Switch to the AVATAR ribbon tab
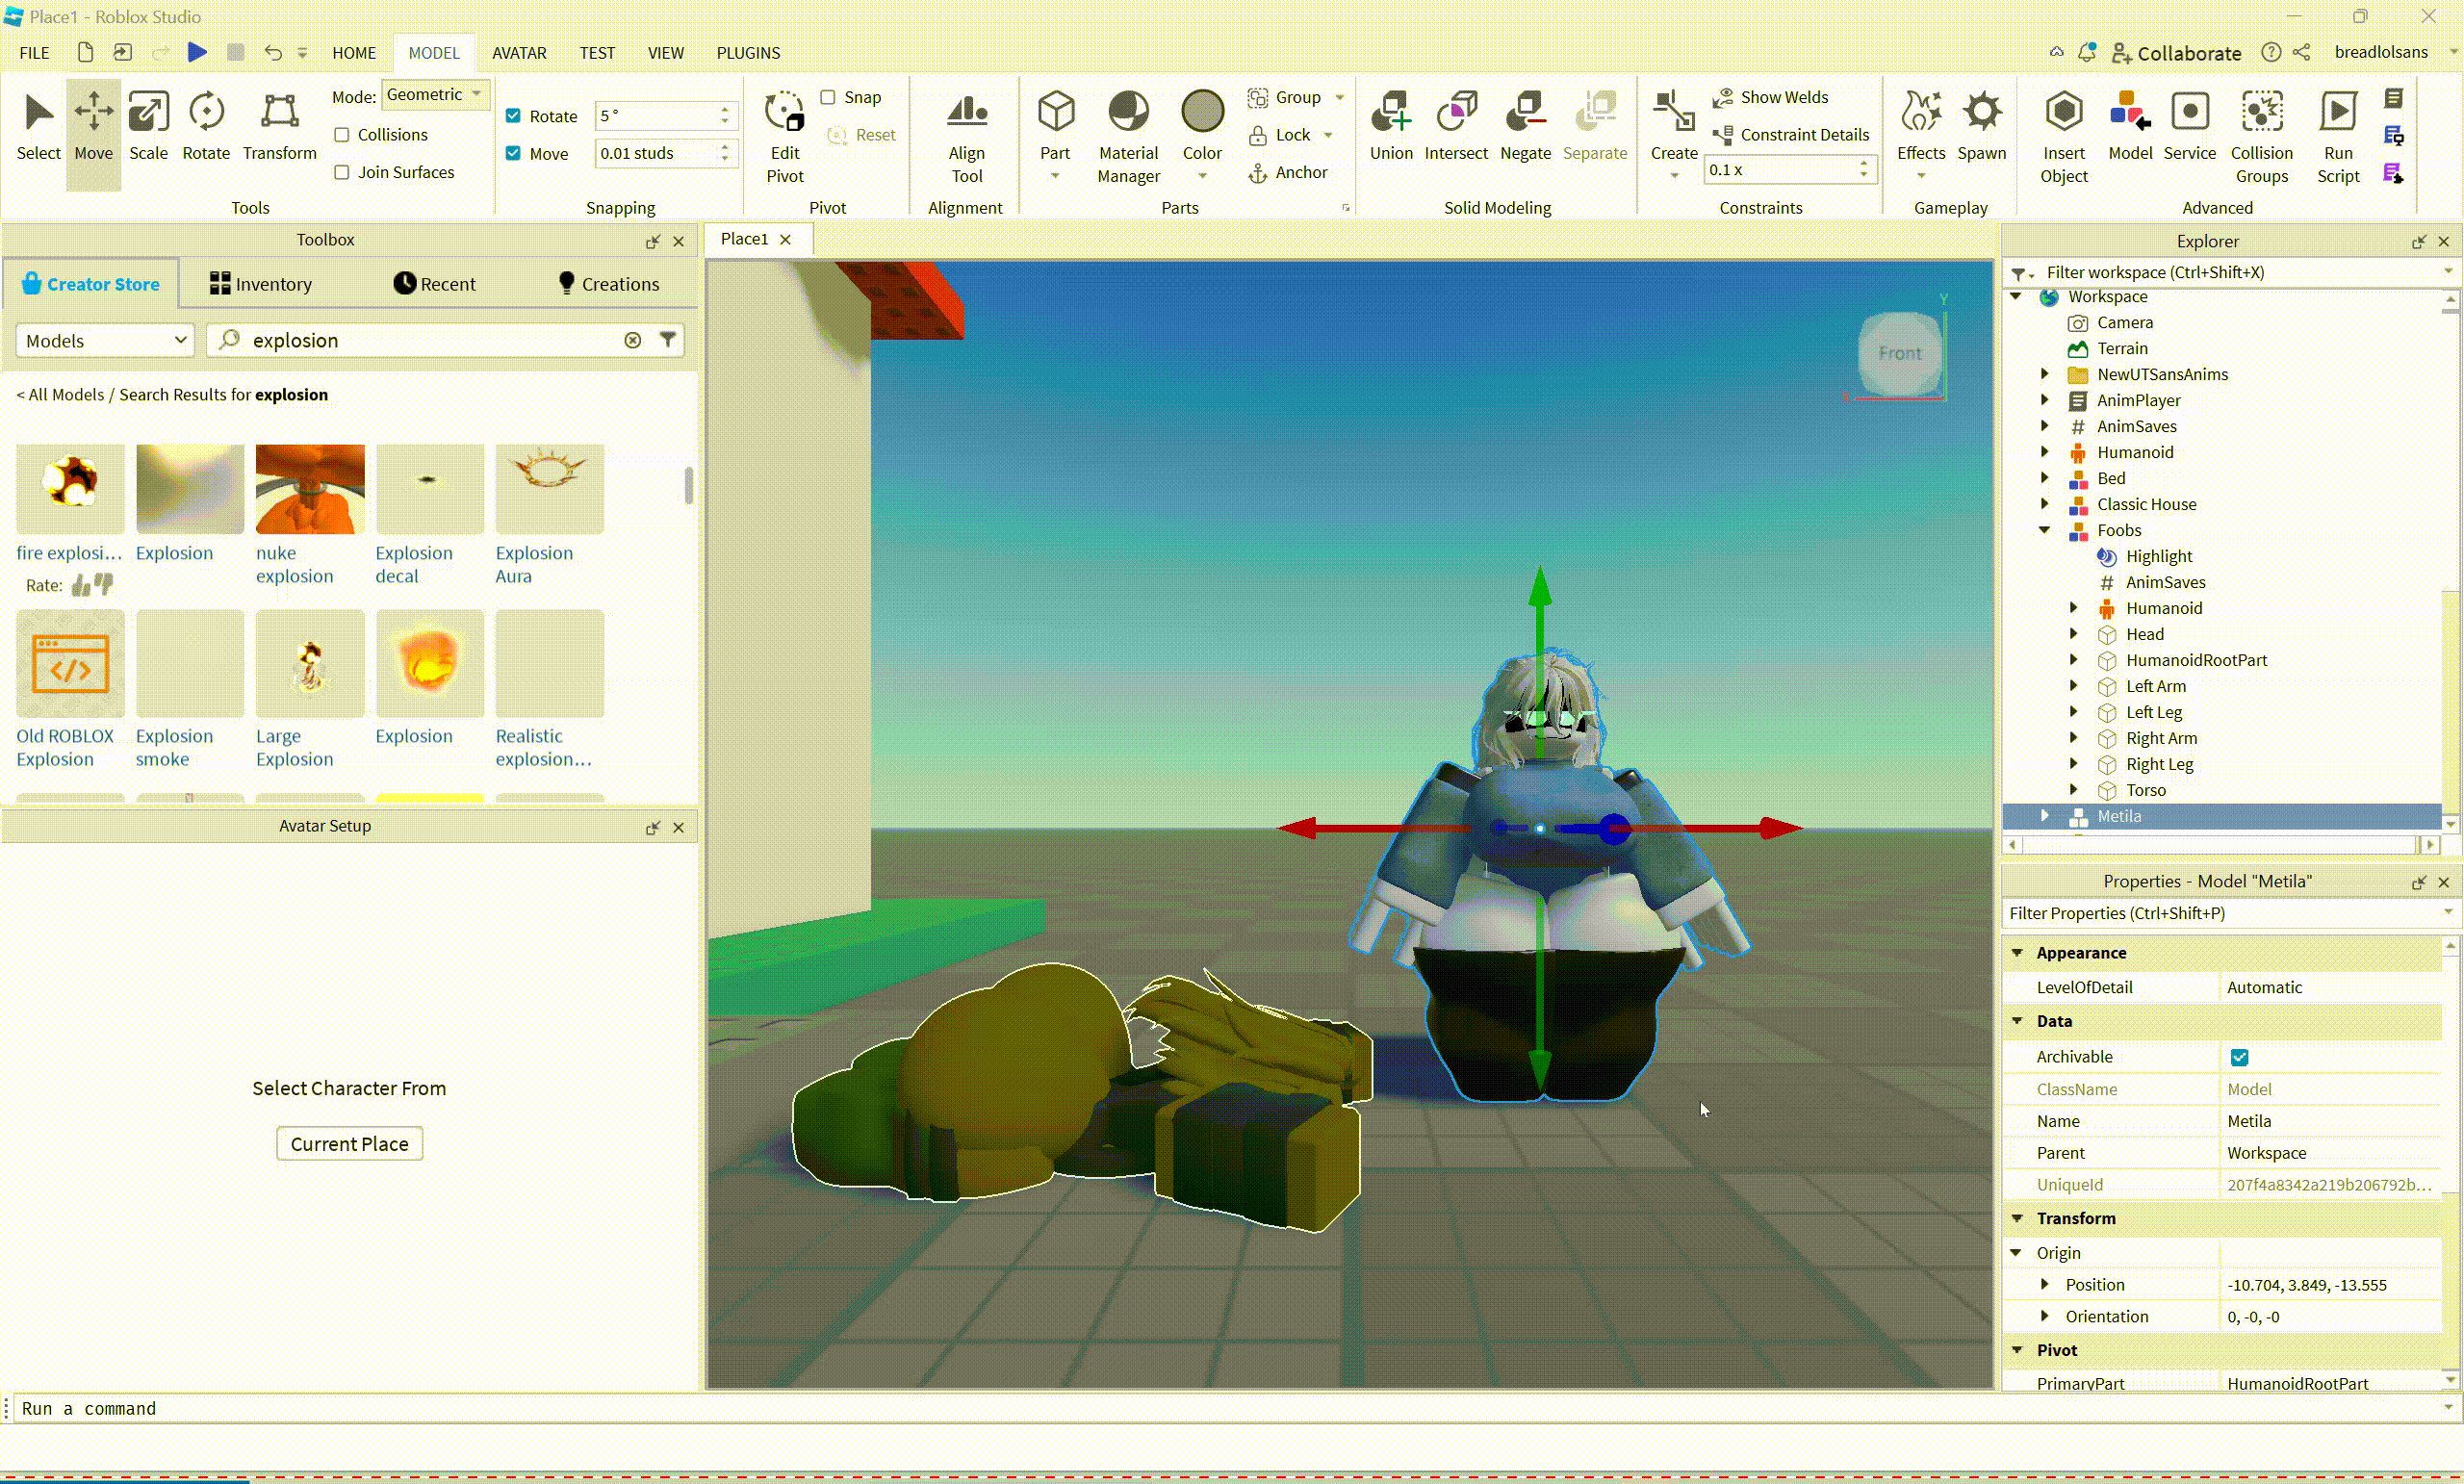Image resolution: width=2464 pixels, height=1484 pixels. click(x=519, y=52)
